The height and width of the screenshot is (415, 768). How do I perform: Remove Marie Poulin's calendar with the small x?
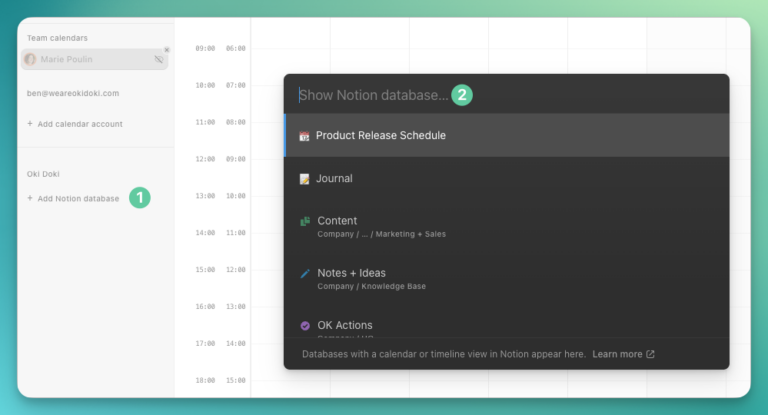[x=167, y=50]
